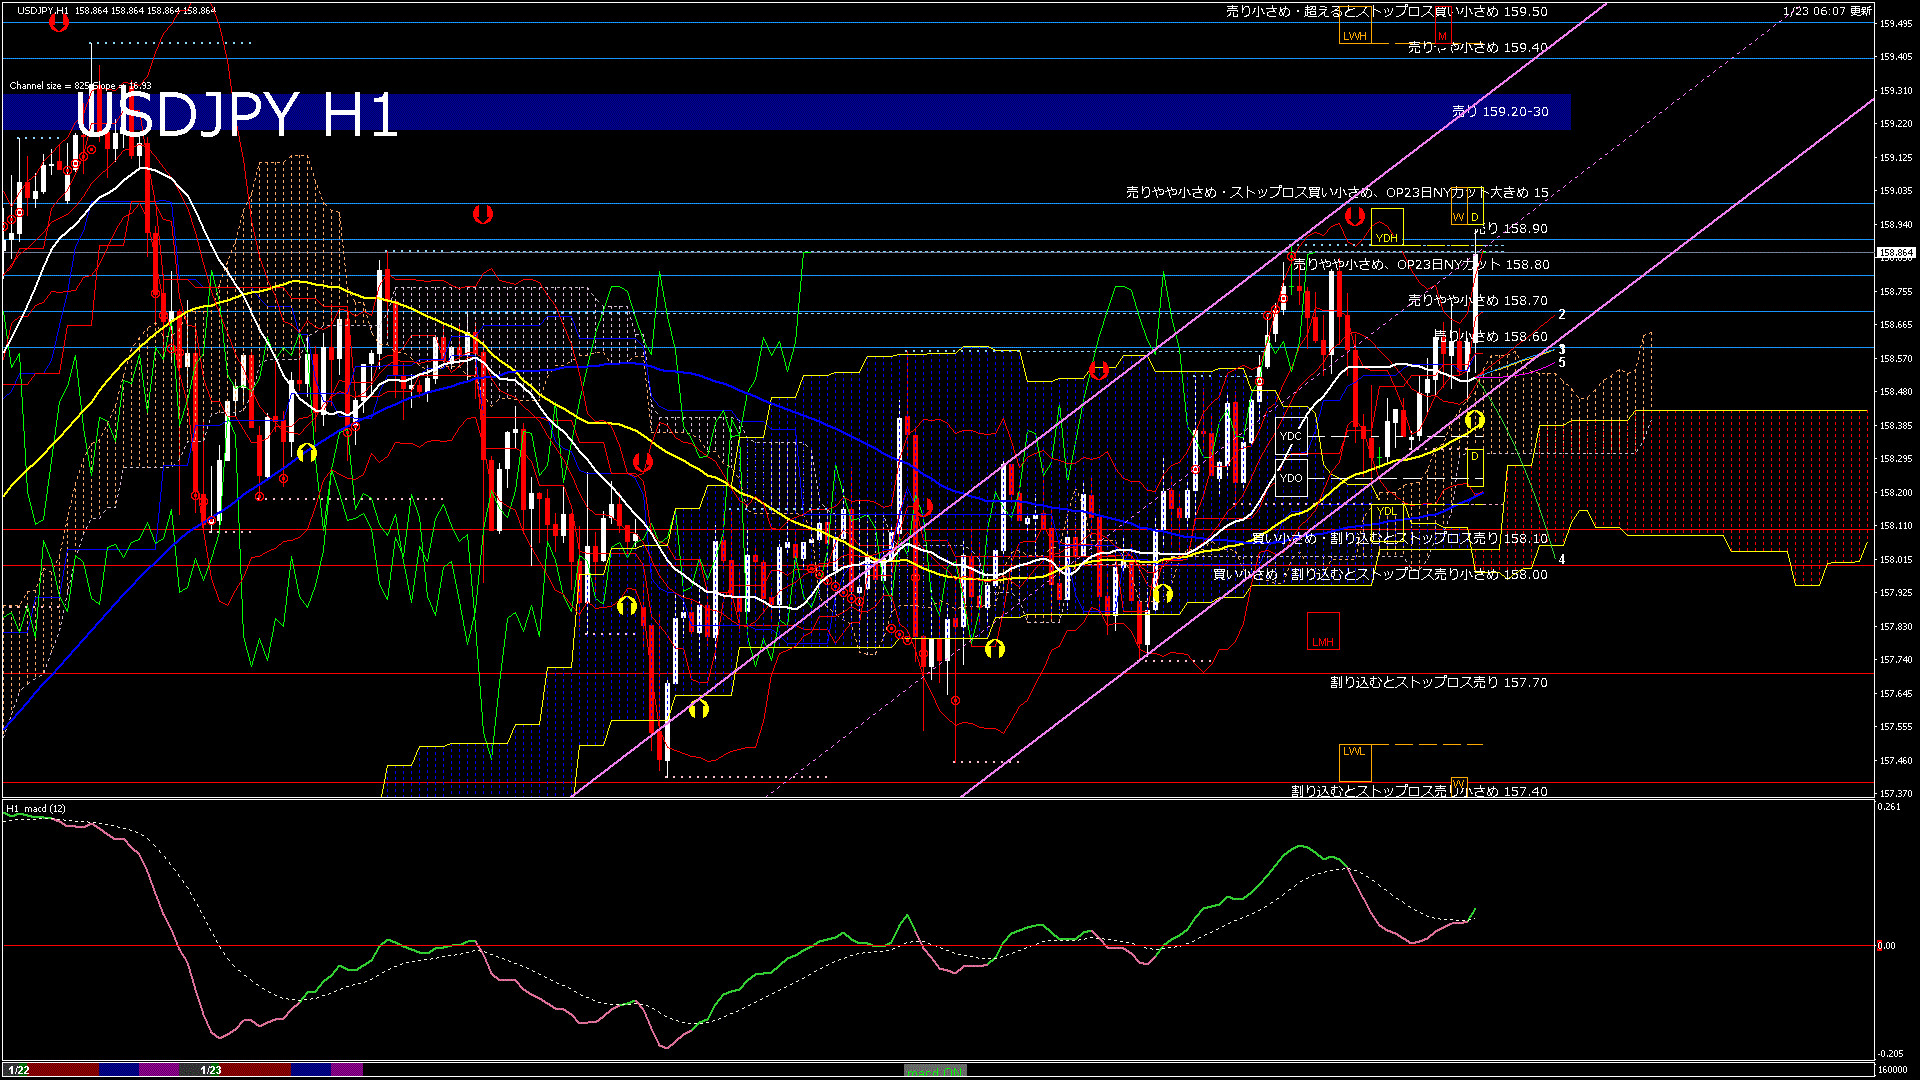Click the yellow up-arrow icon below the sideways range
Viewport: 1920px width, 1080px height.
tap(627, 606)
